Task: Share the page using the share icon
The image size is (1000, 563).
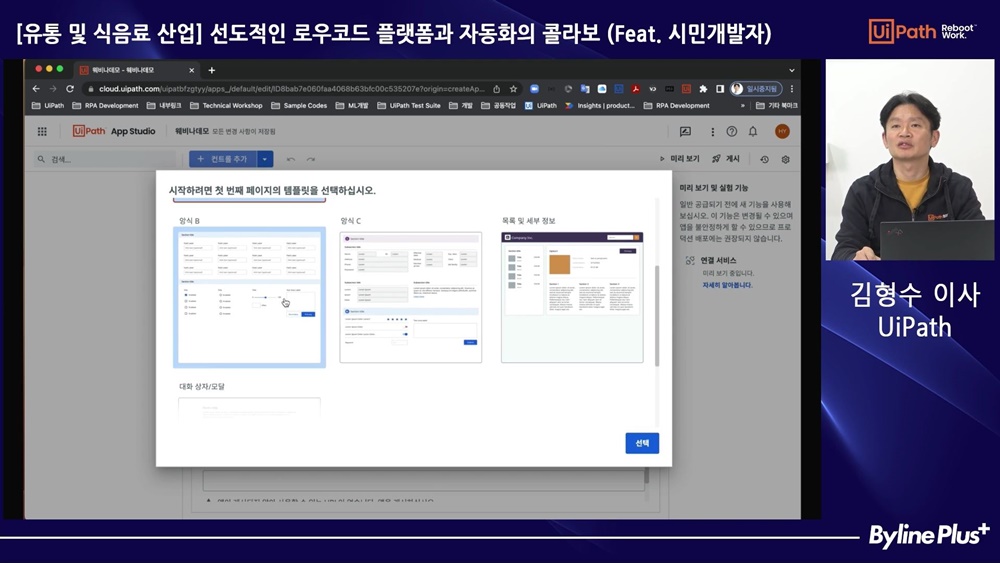Action: pyautogui.click(x=496, y=89)
